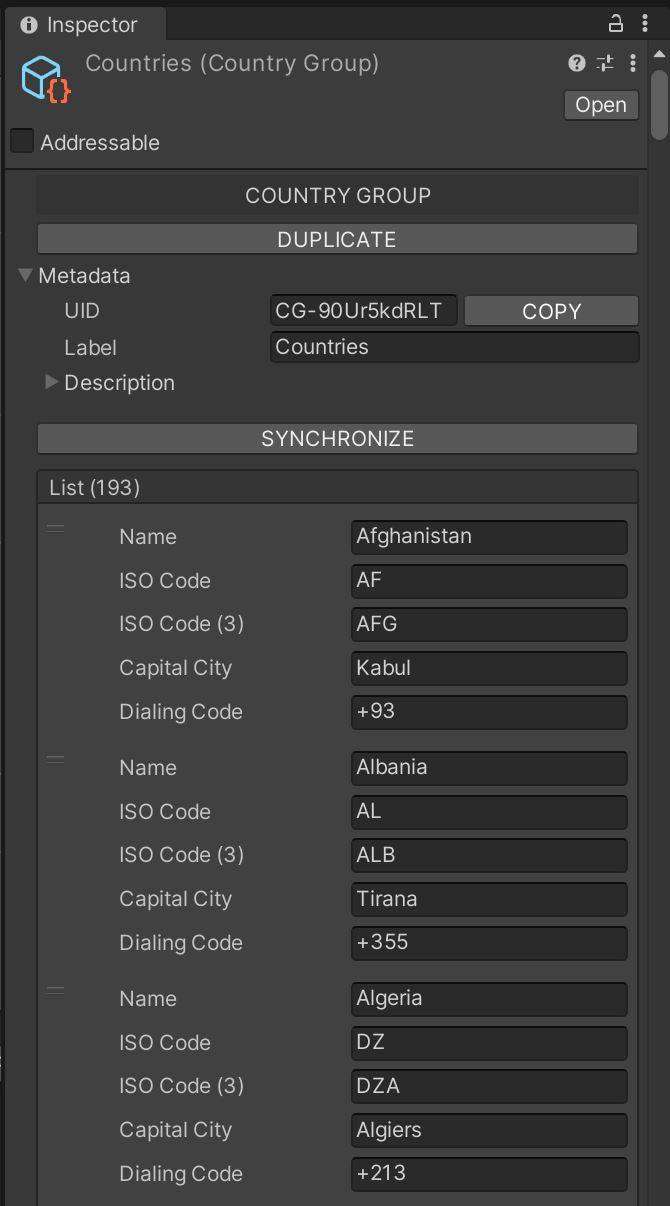Click the SYNCHRONIZE button

[337, 438]
